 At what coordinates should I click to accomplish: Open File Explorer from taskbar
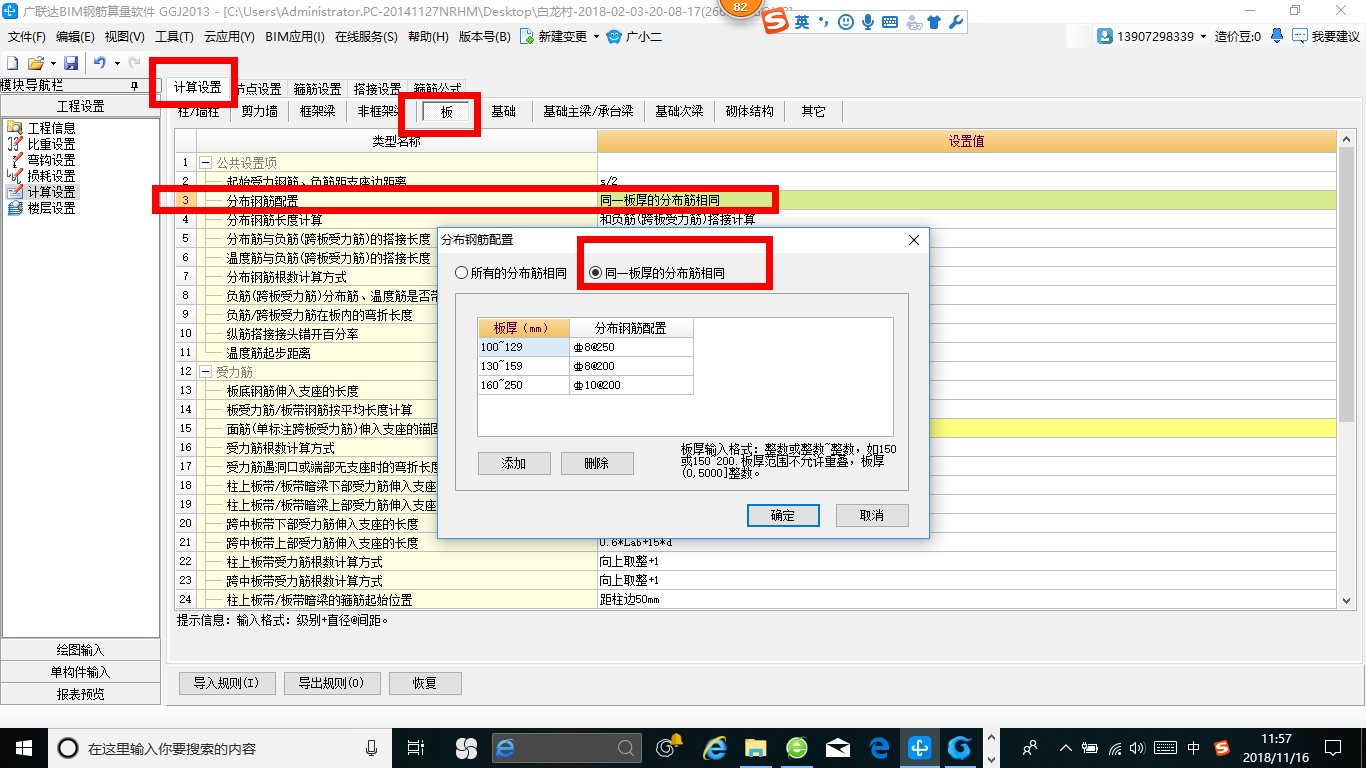point(755,747)
